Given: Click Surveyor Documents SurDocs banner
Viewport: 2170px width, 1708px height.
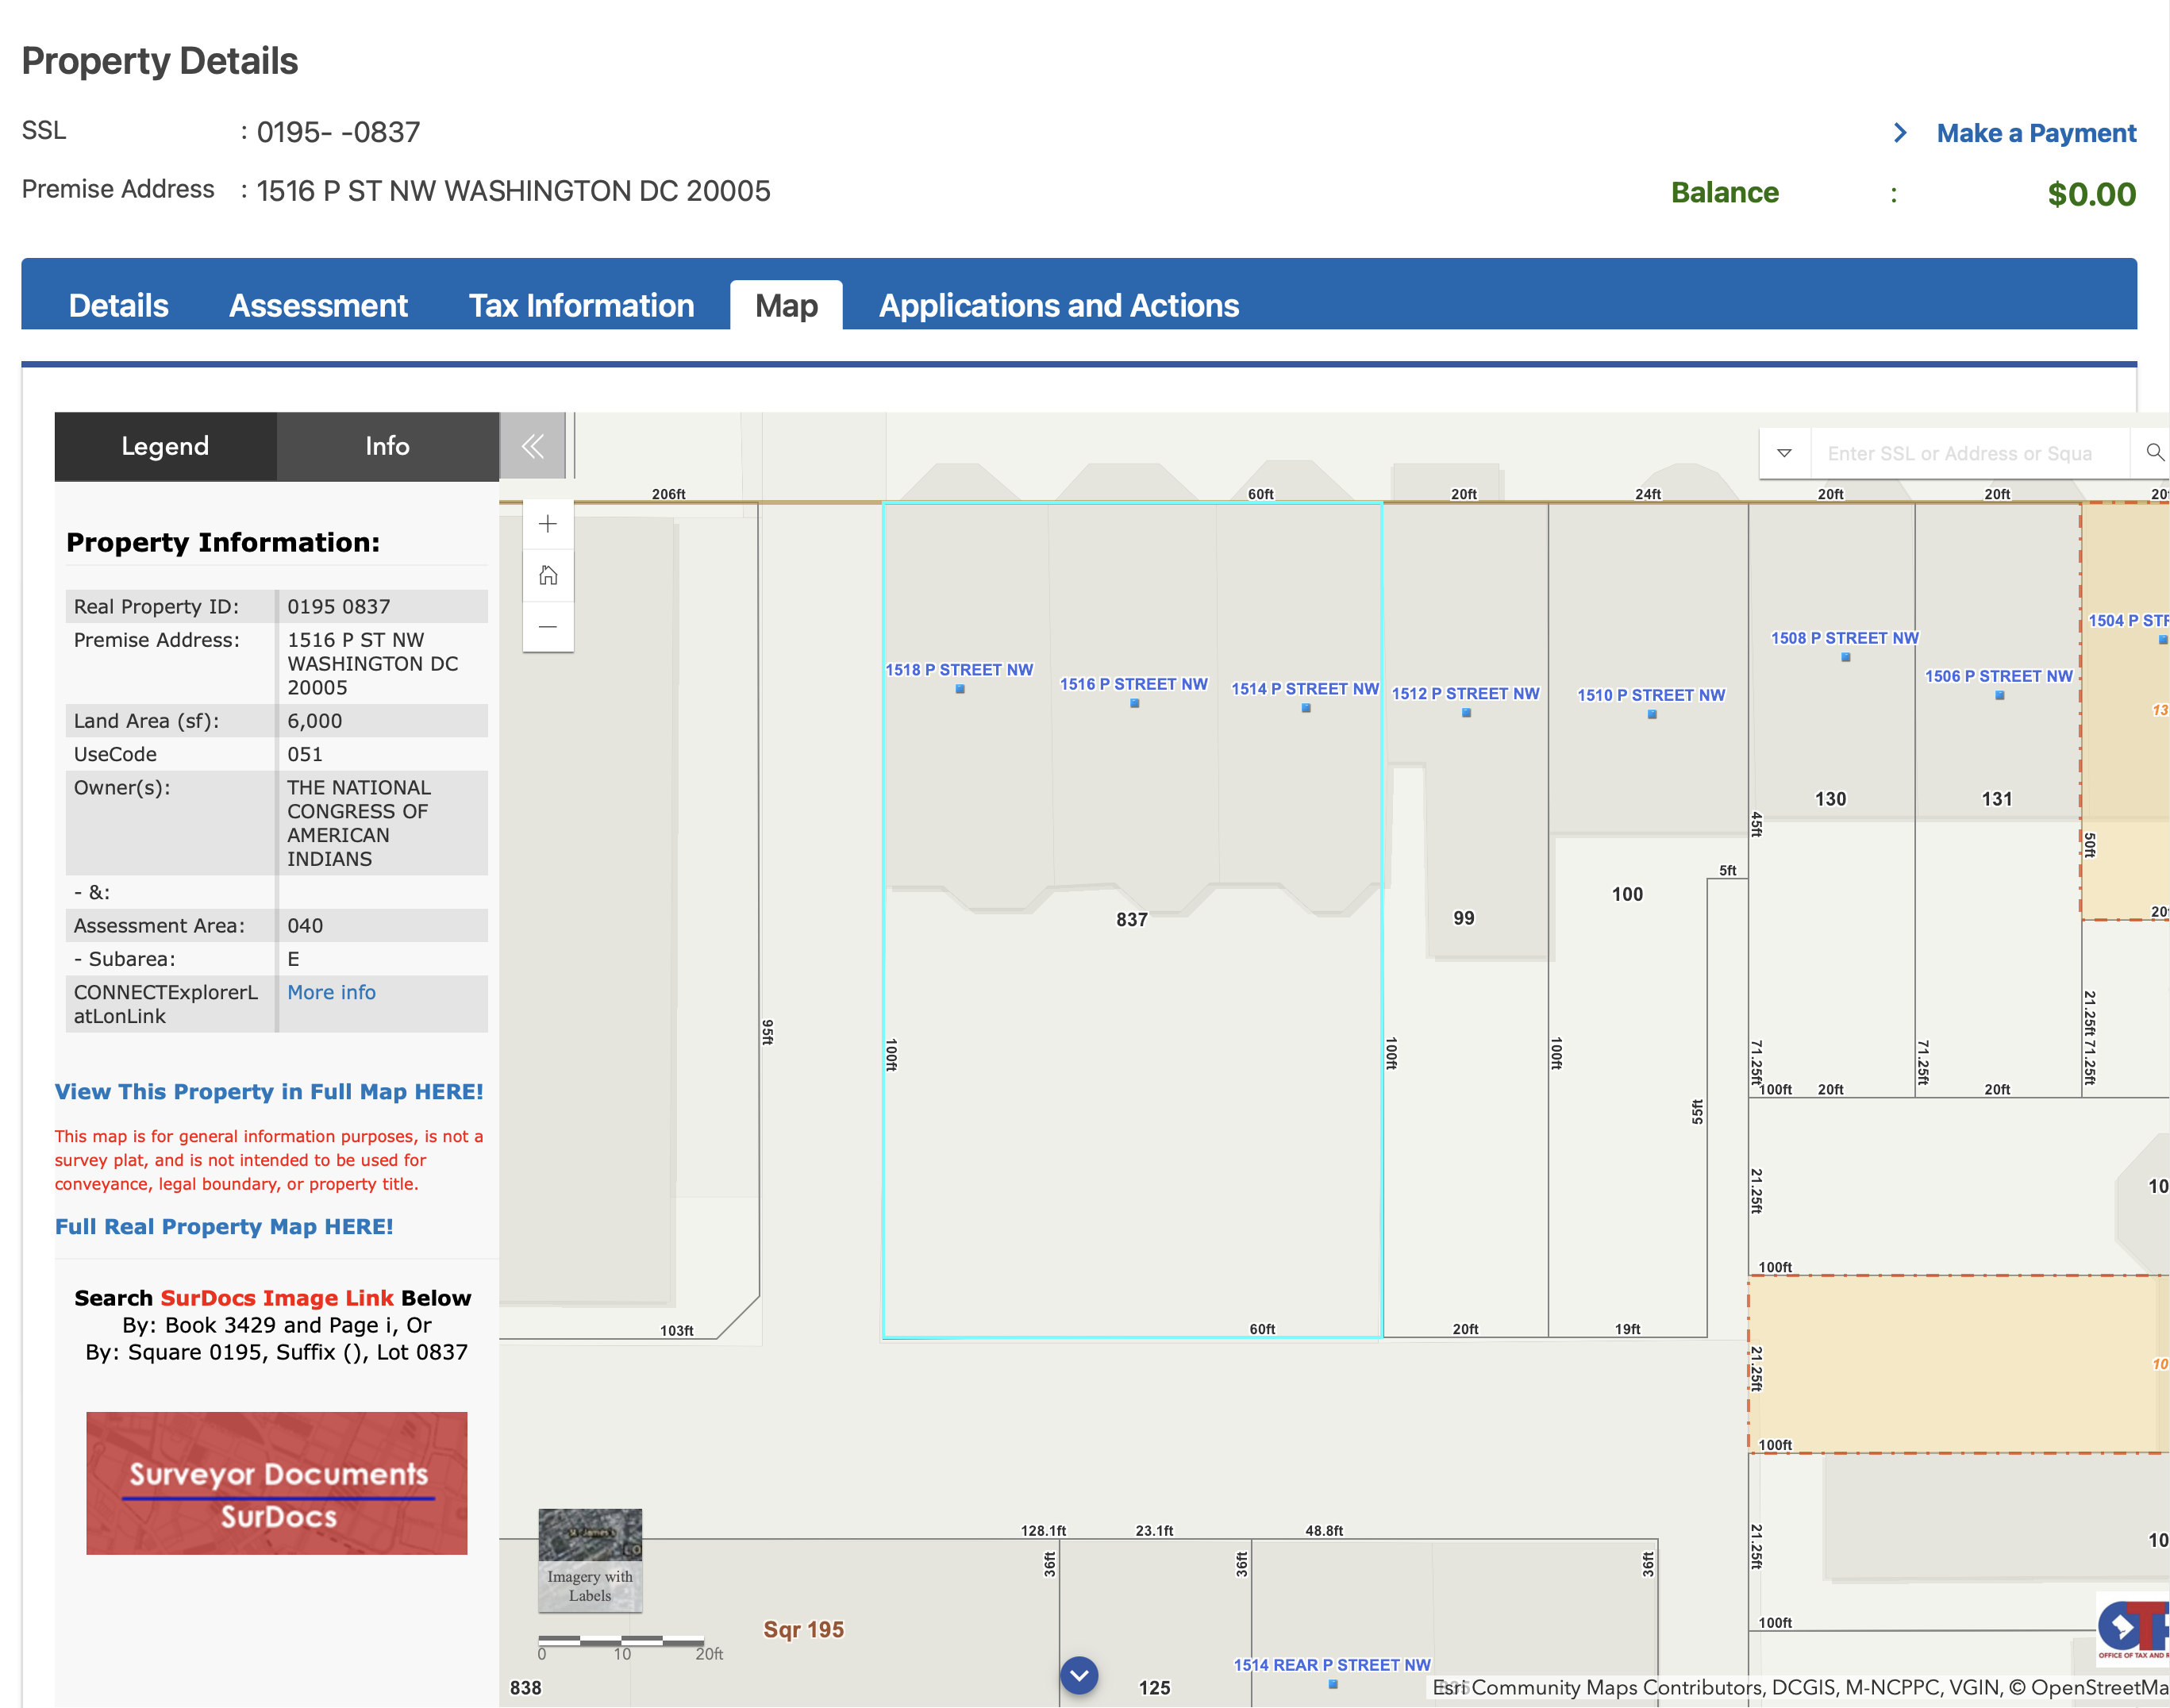Looking at the screenshot, I should [x=277, y=1483].
